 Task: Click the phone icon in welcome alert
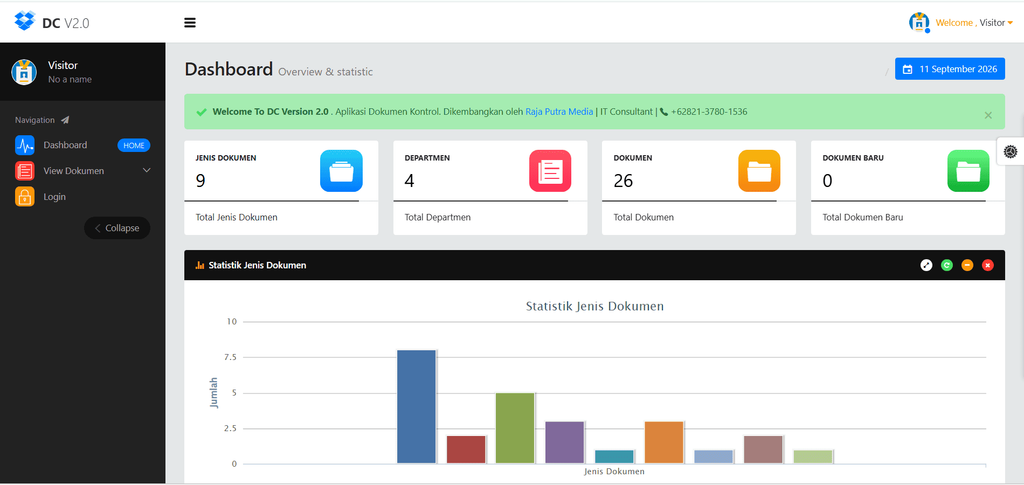pos(664,112)
